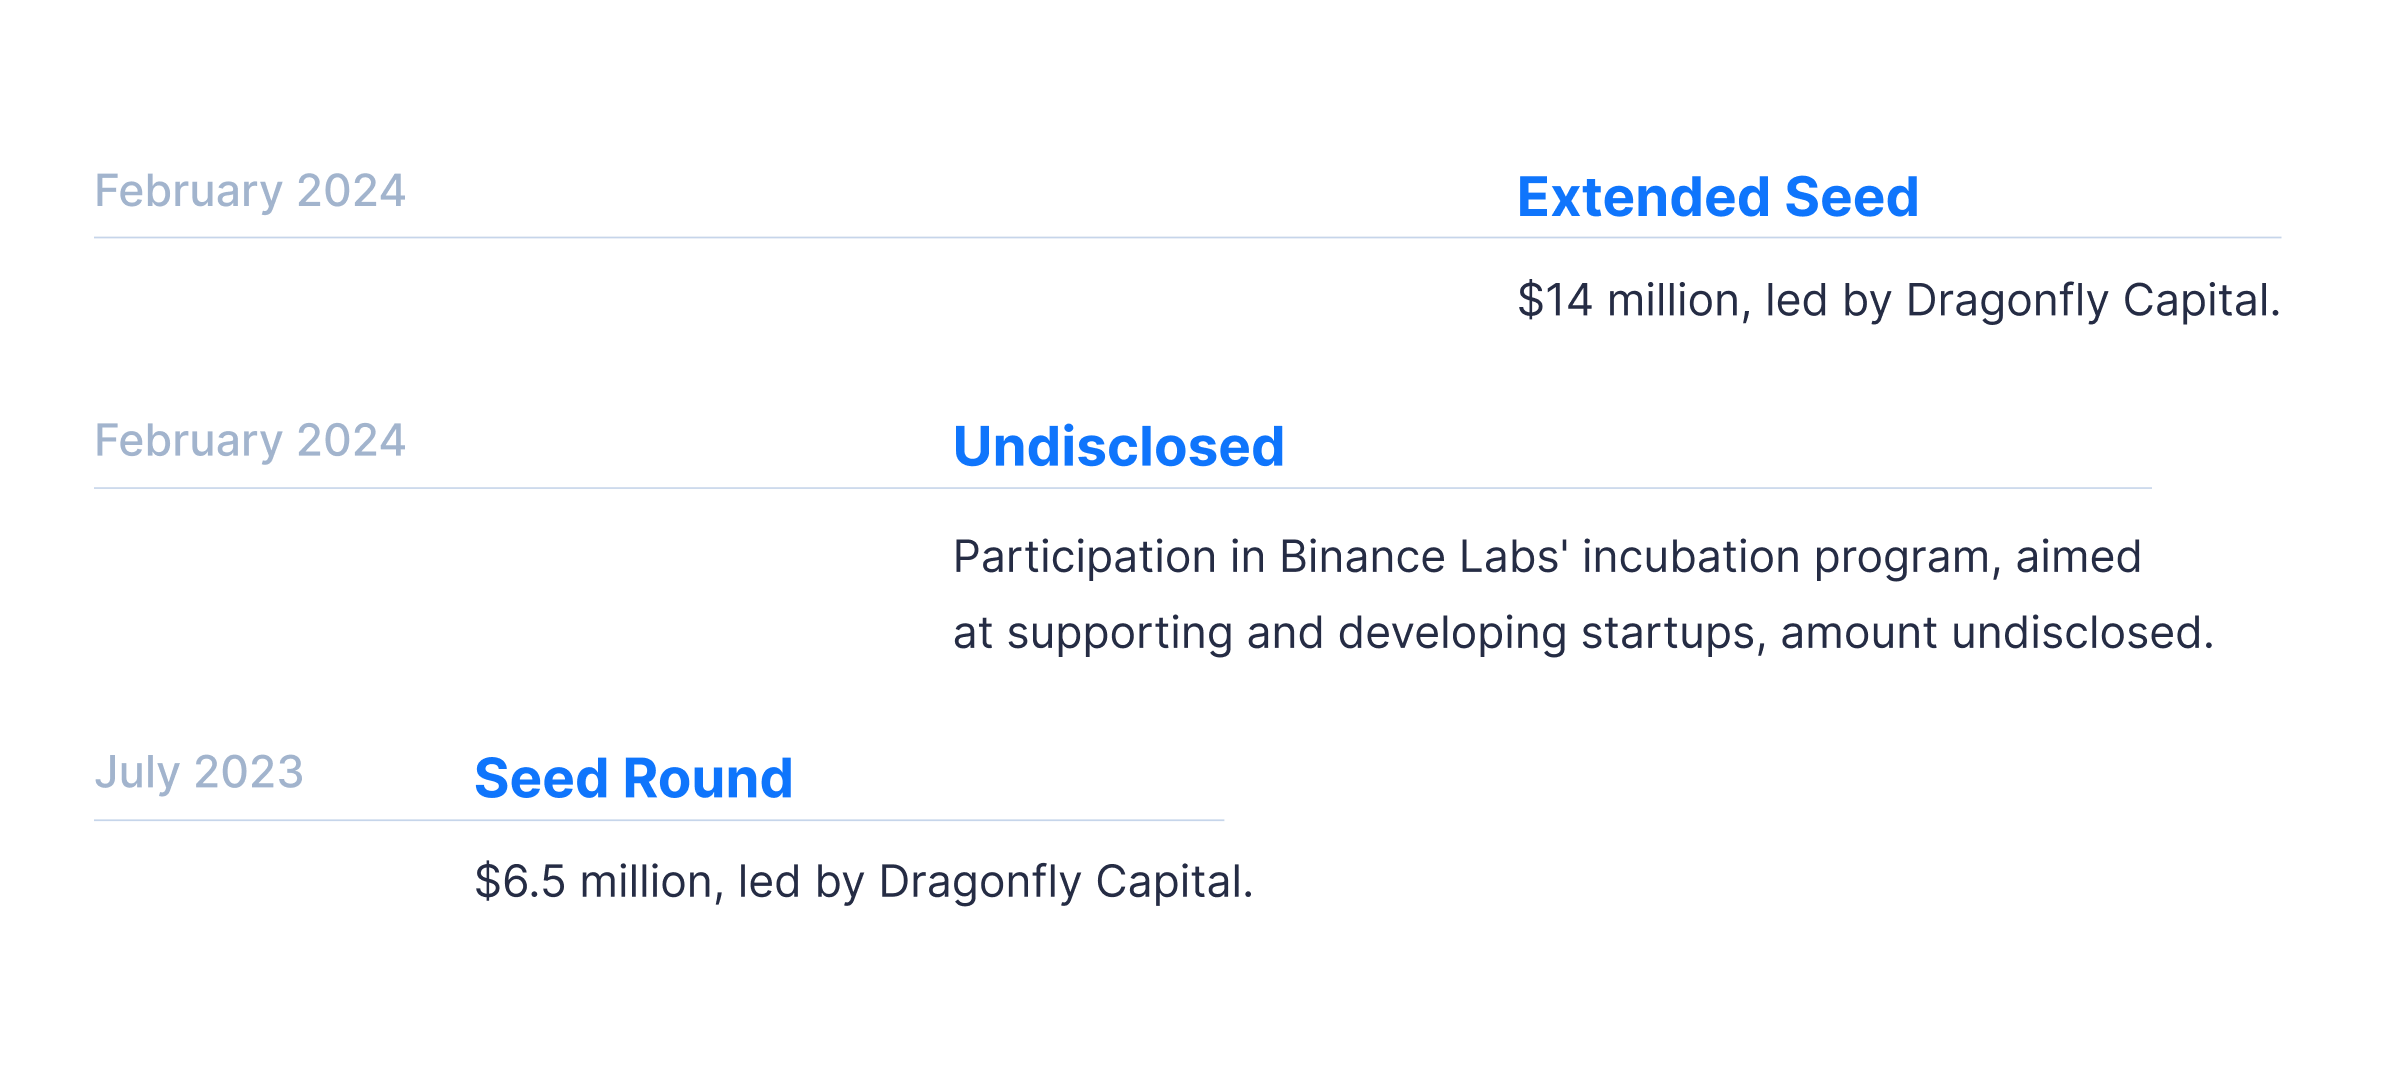
Task: Select the July 2023 date label
Action: [x=199, y=773]
